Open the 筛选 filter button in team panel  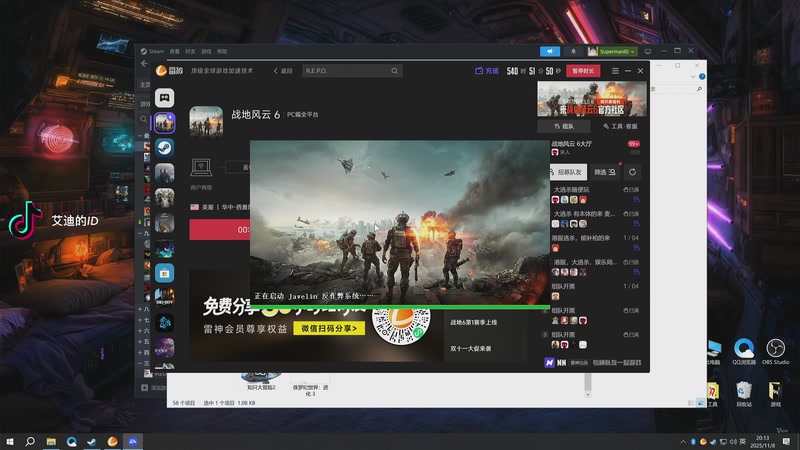tap(605, 172)
